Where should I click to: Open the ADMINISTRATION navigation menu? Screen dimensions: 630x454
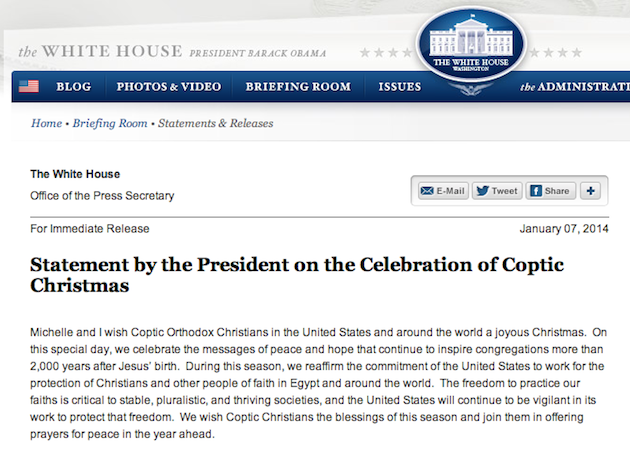[575, 87]
